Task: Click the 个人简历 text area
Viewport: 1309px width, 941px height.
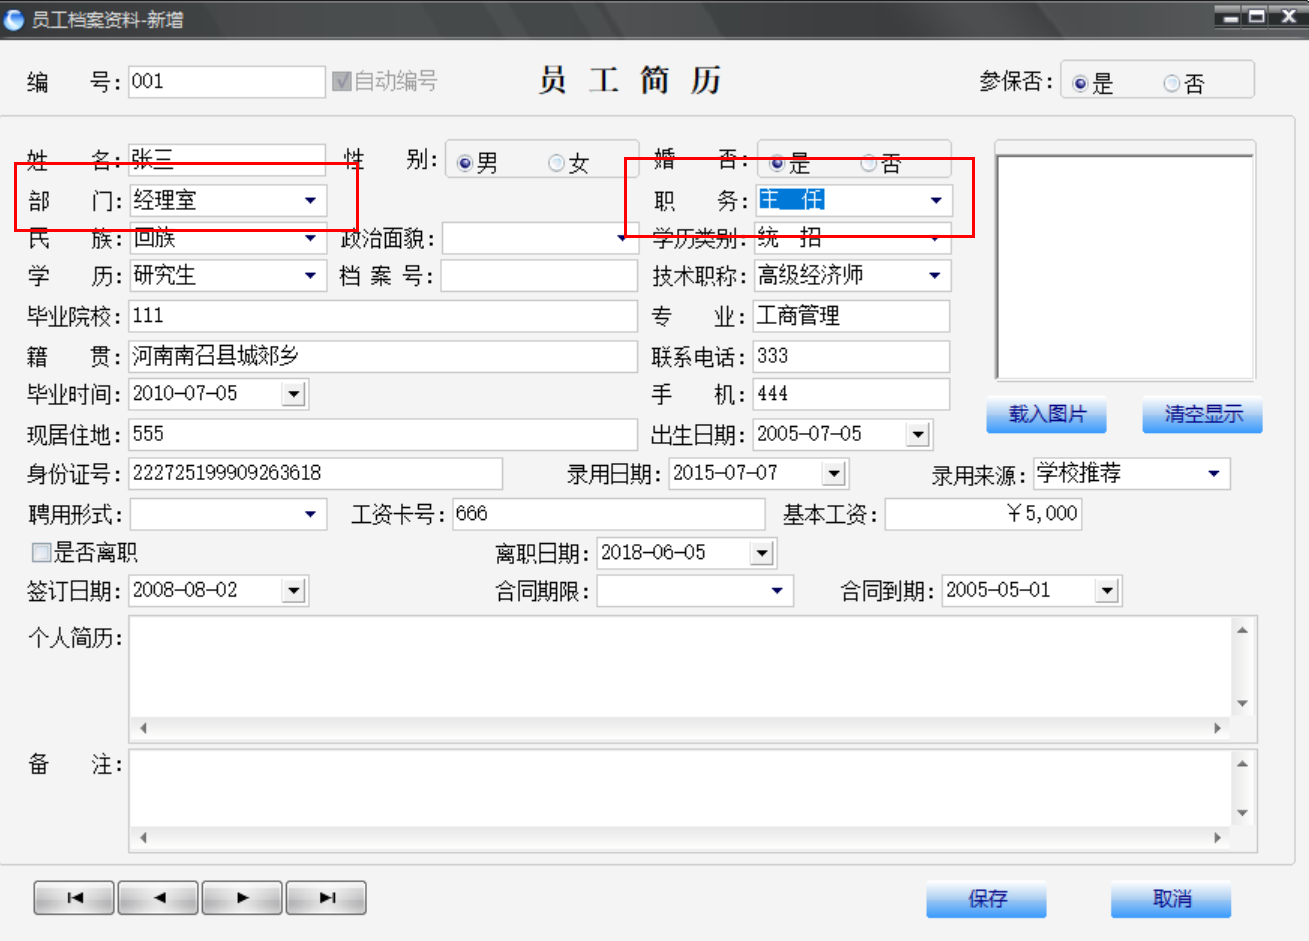Action: click(680, 667)
